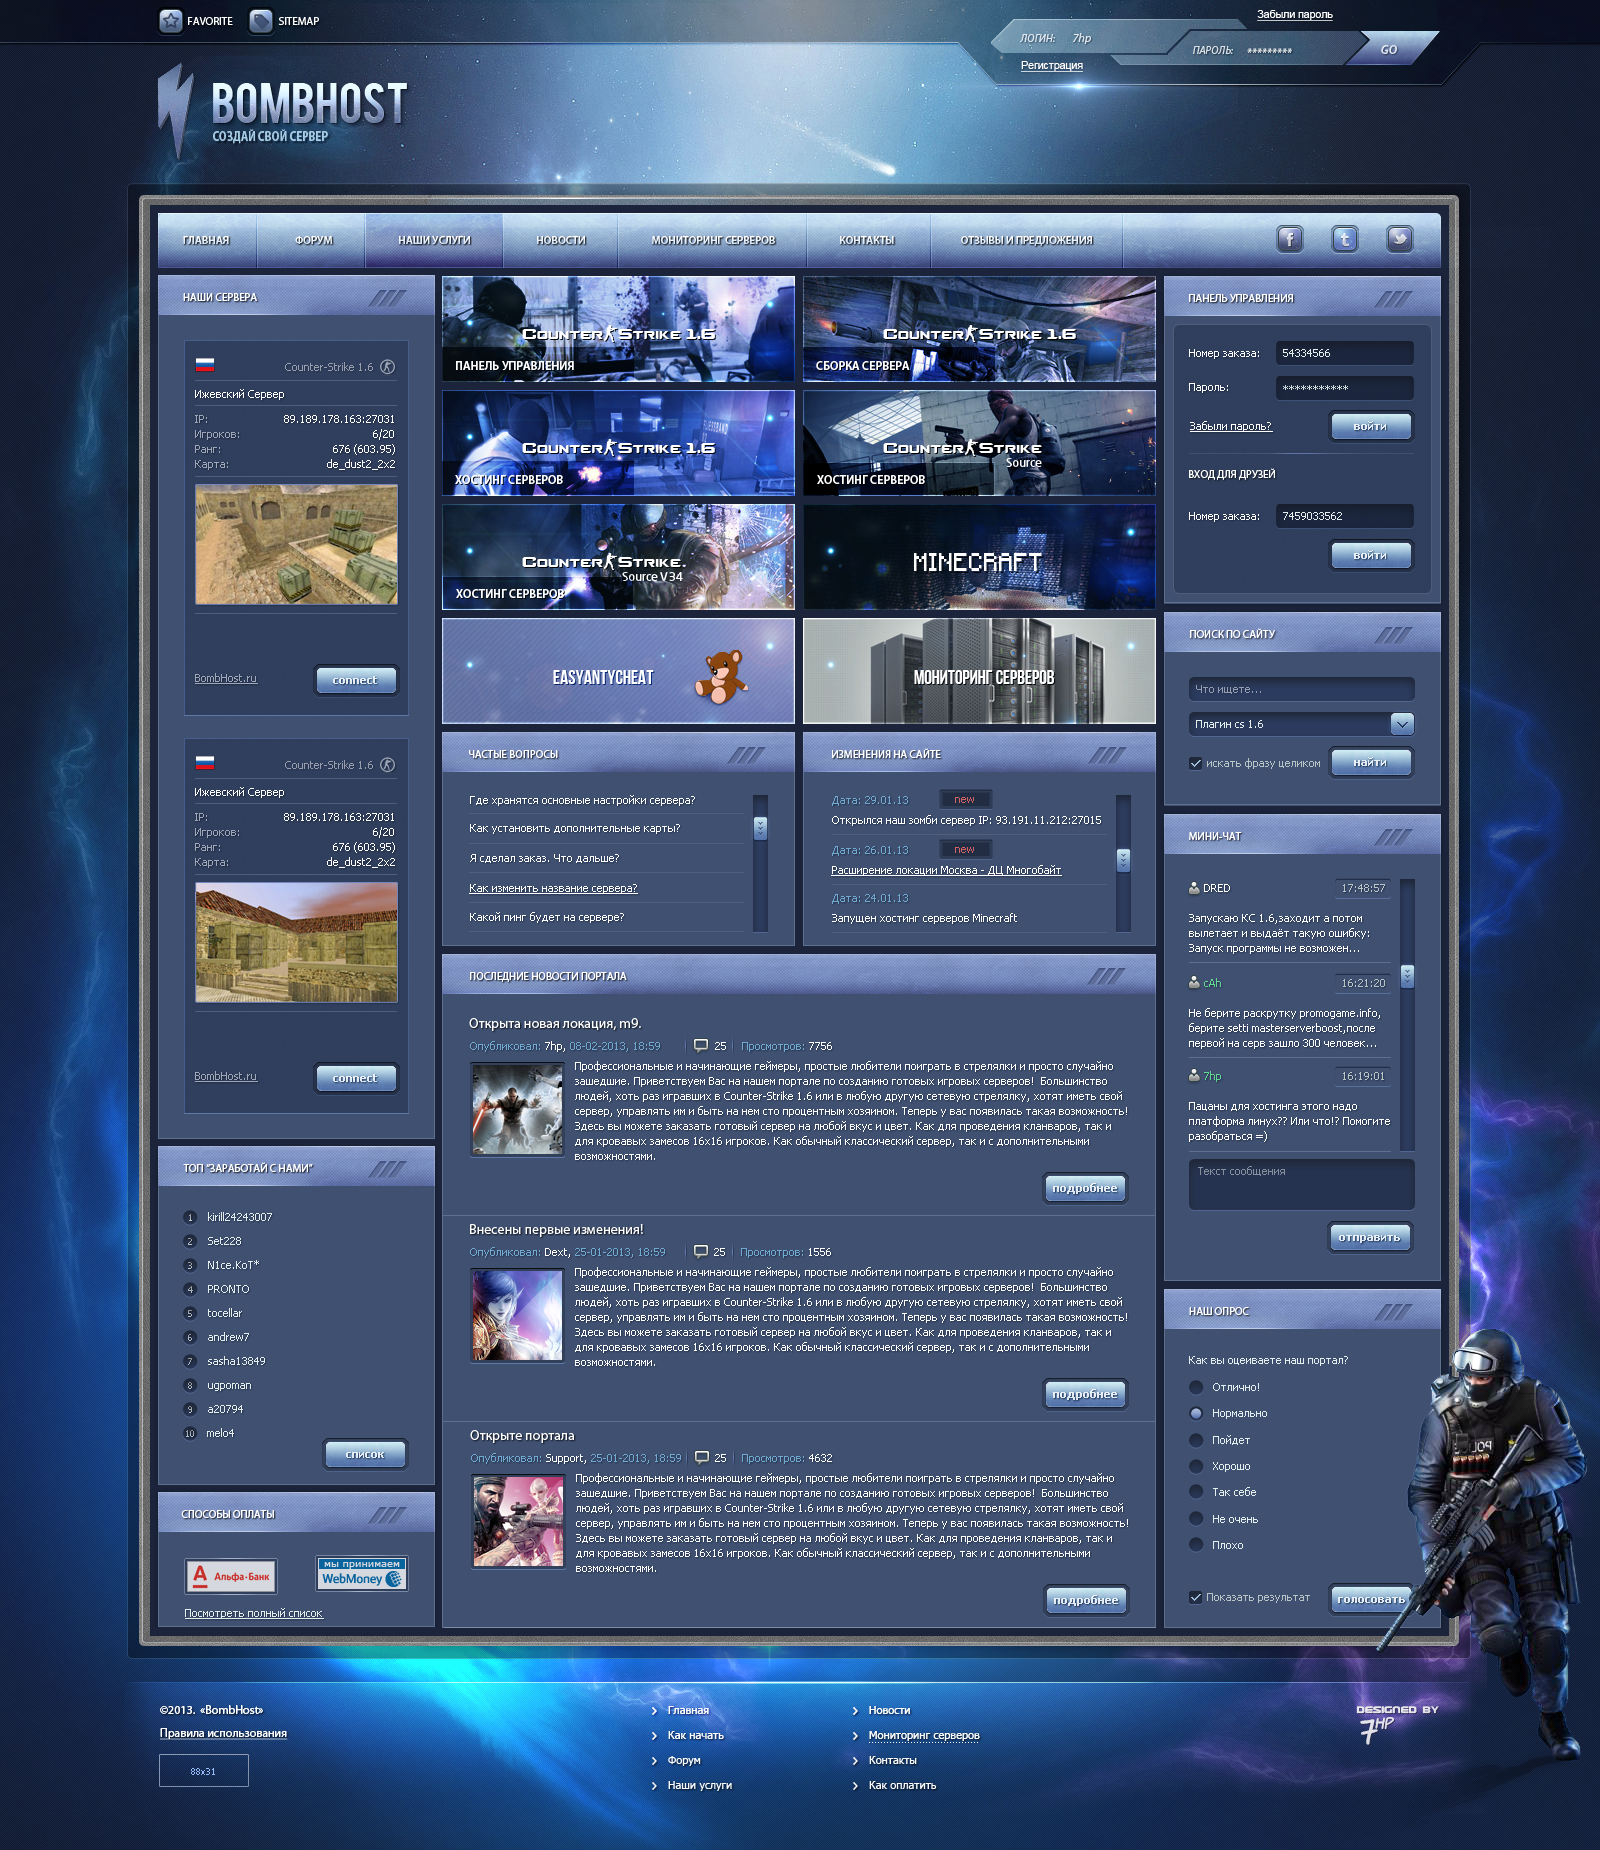This screenshot has height=1850, width=1600.
Task: Toggle 'искать фразу целиком' checkbox
Action: [x=1195, y=763]
